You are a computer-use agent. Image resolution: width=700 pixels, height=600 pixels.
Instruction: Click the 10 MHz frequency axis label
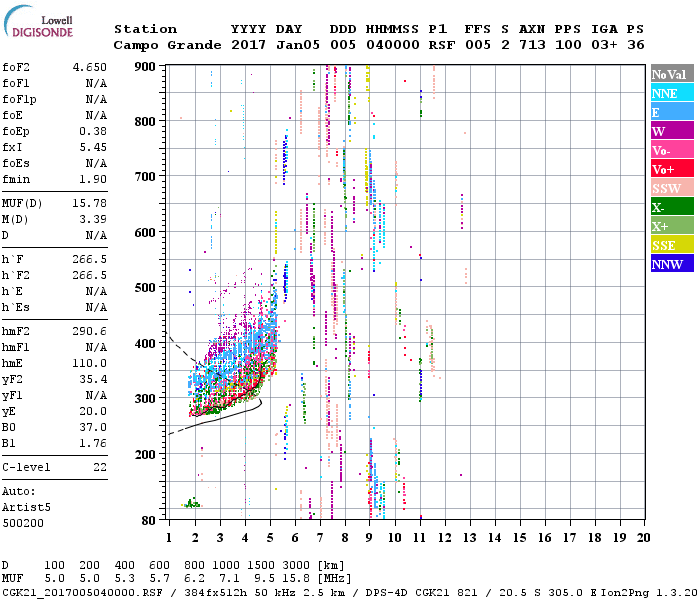click(395, 538)
